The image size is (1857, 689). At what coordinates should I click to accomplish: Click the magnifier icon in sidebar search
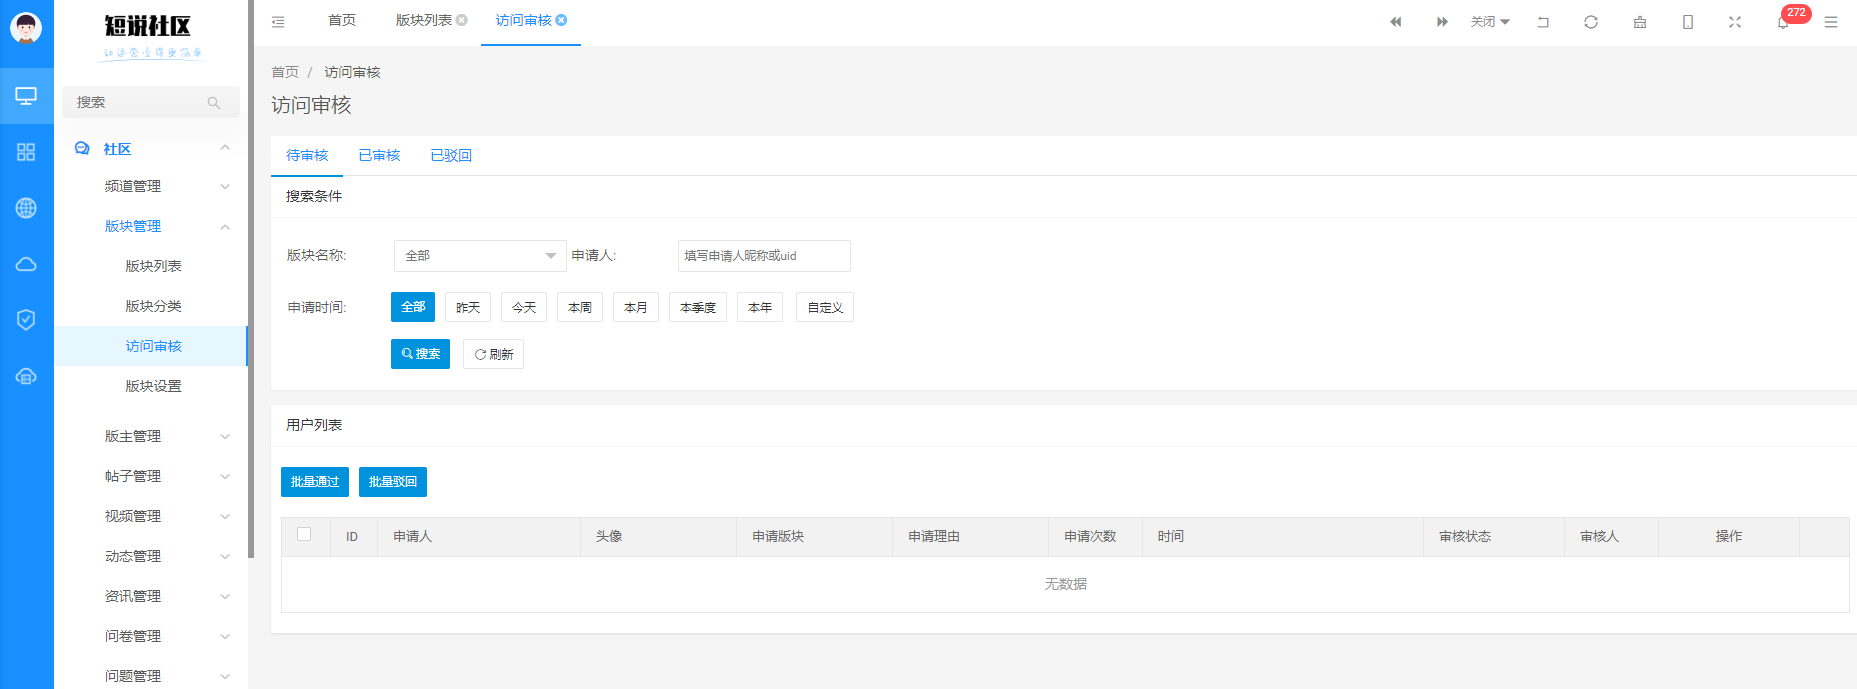(214, 102)
